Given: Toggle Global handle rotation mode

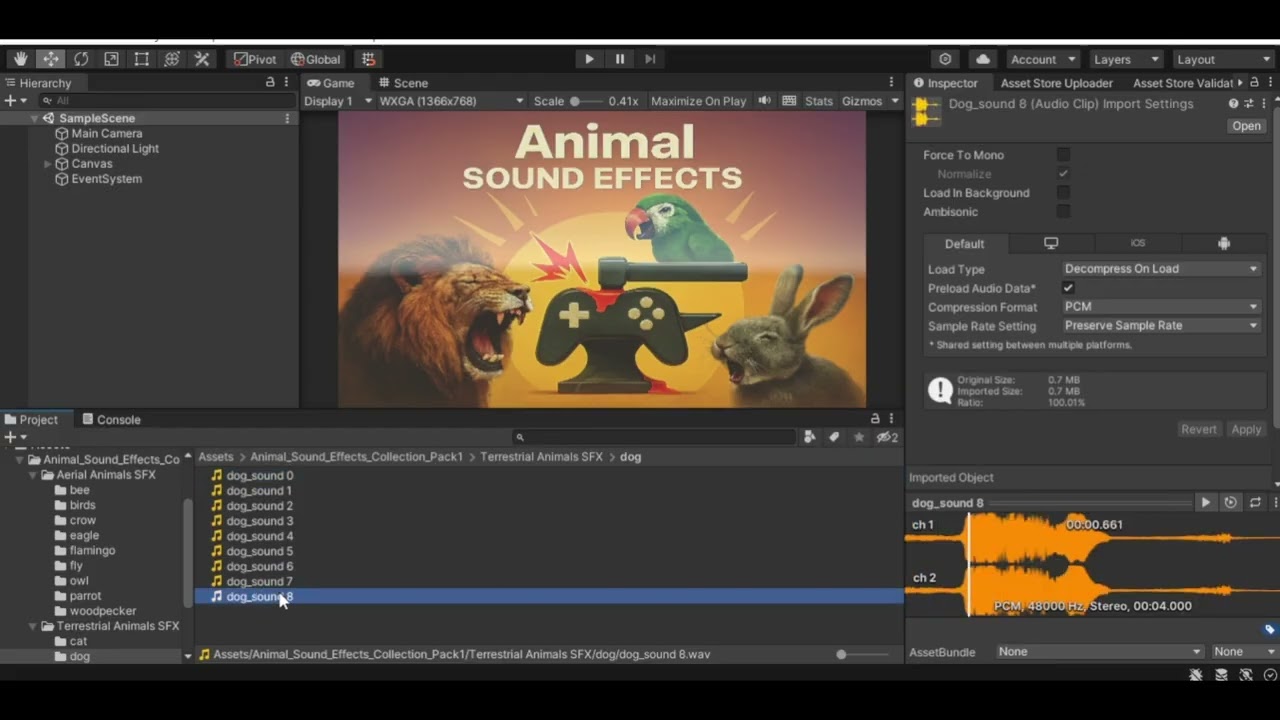Looking at the screenshot, I should click(x=316, y=59).
